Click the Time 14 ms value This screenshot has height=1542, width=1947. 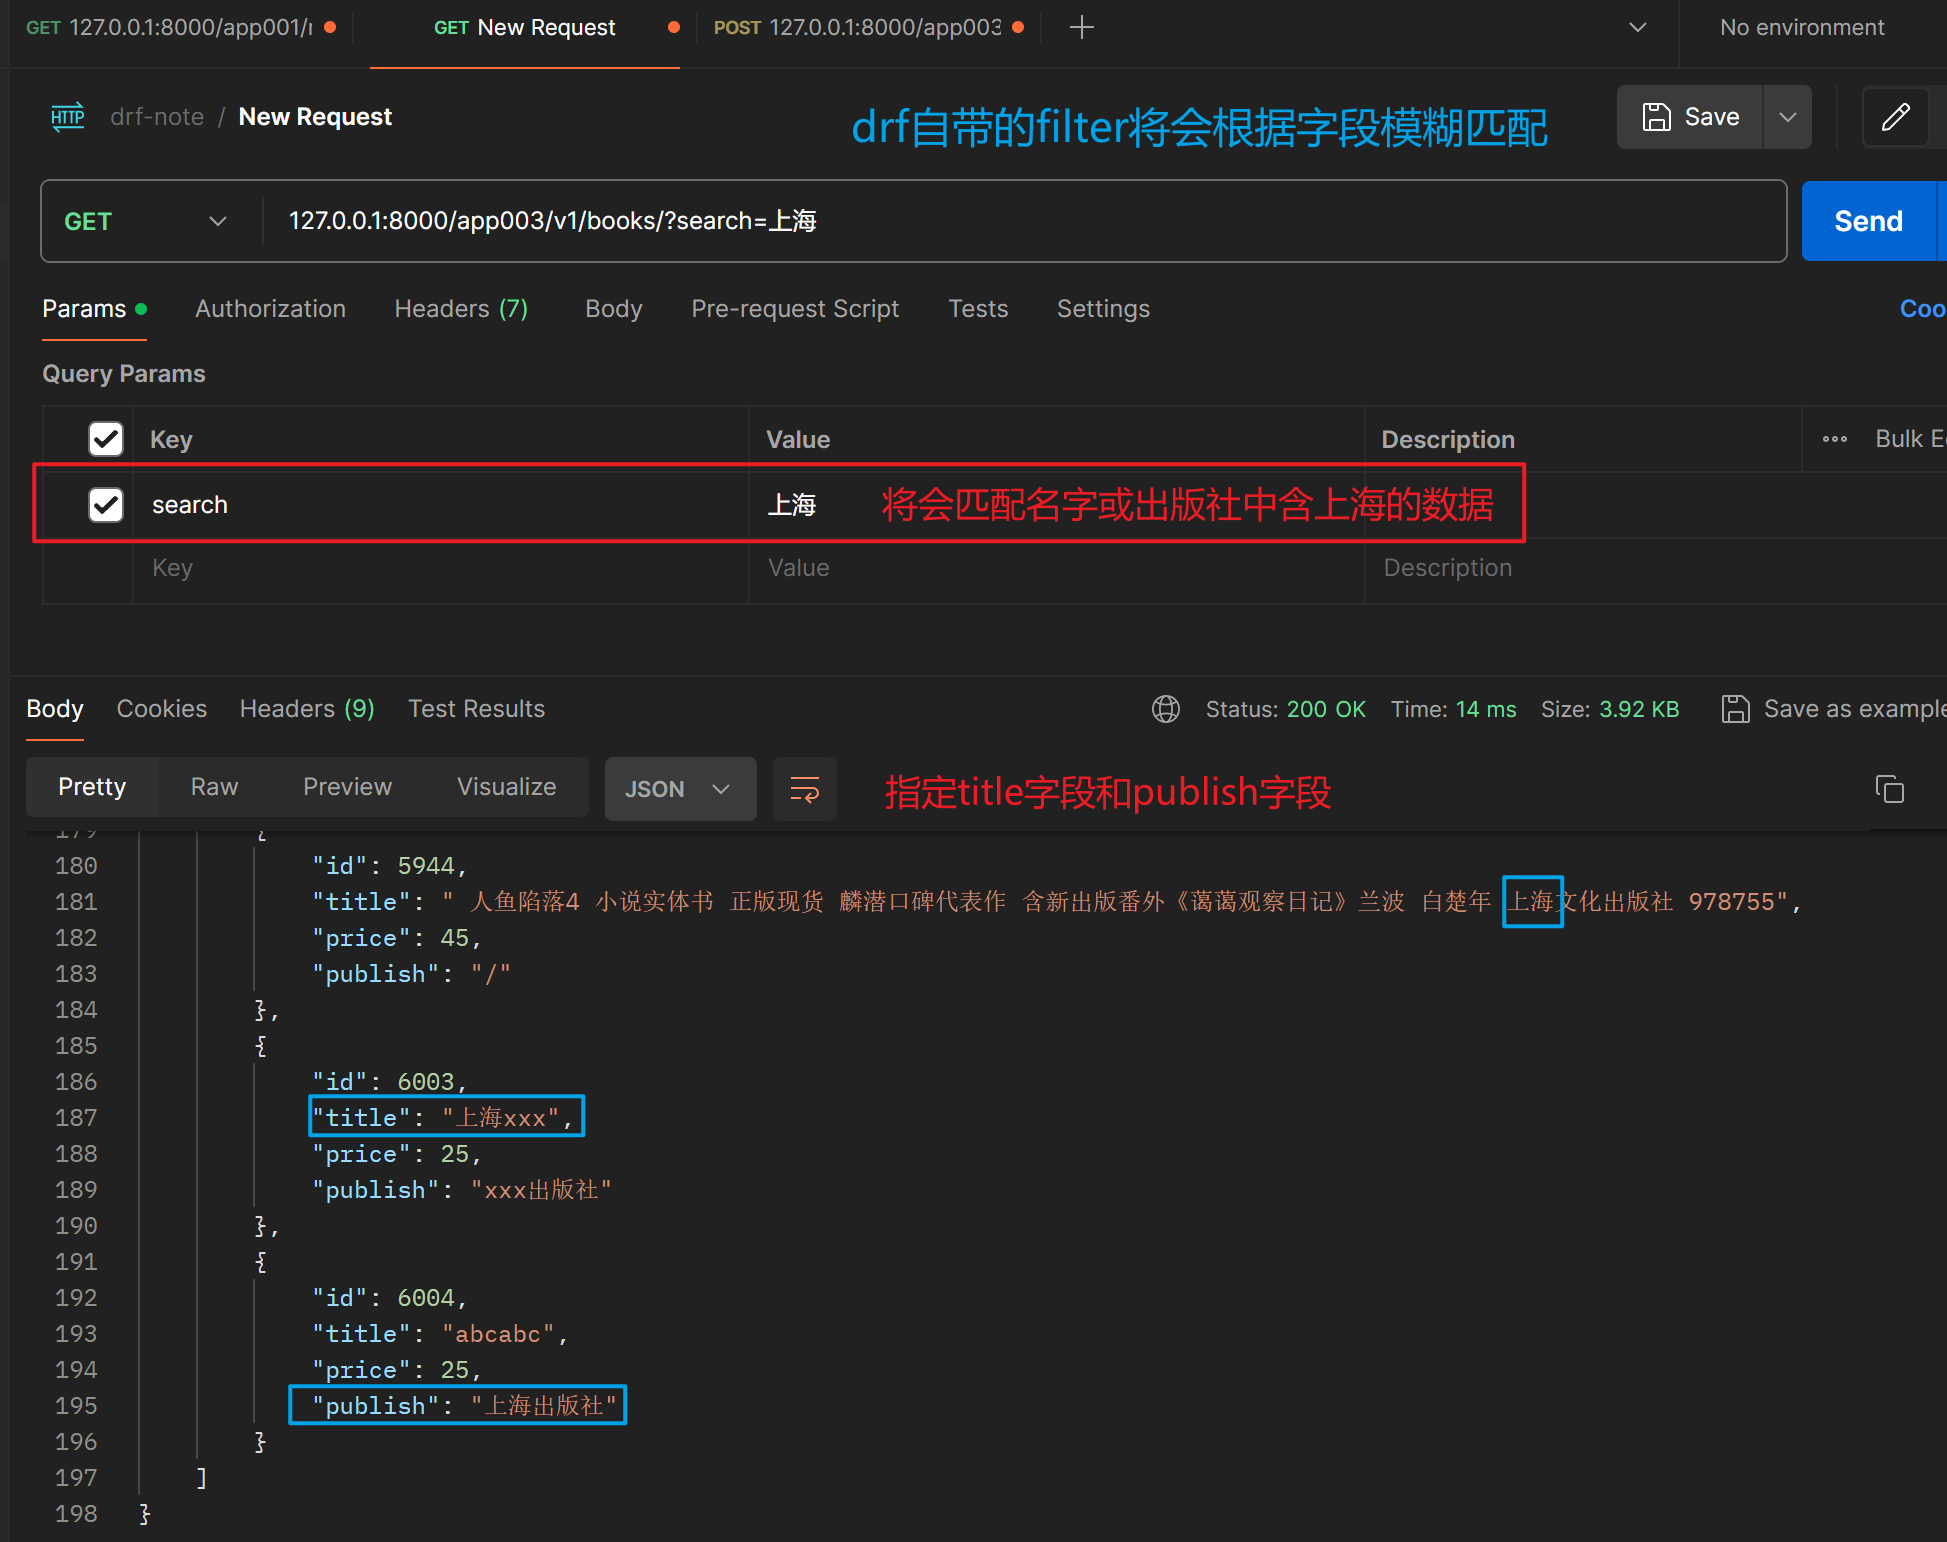coord(1486,709)
